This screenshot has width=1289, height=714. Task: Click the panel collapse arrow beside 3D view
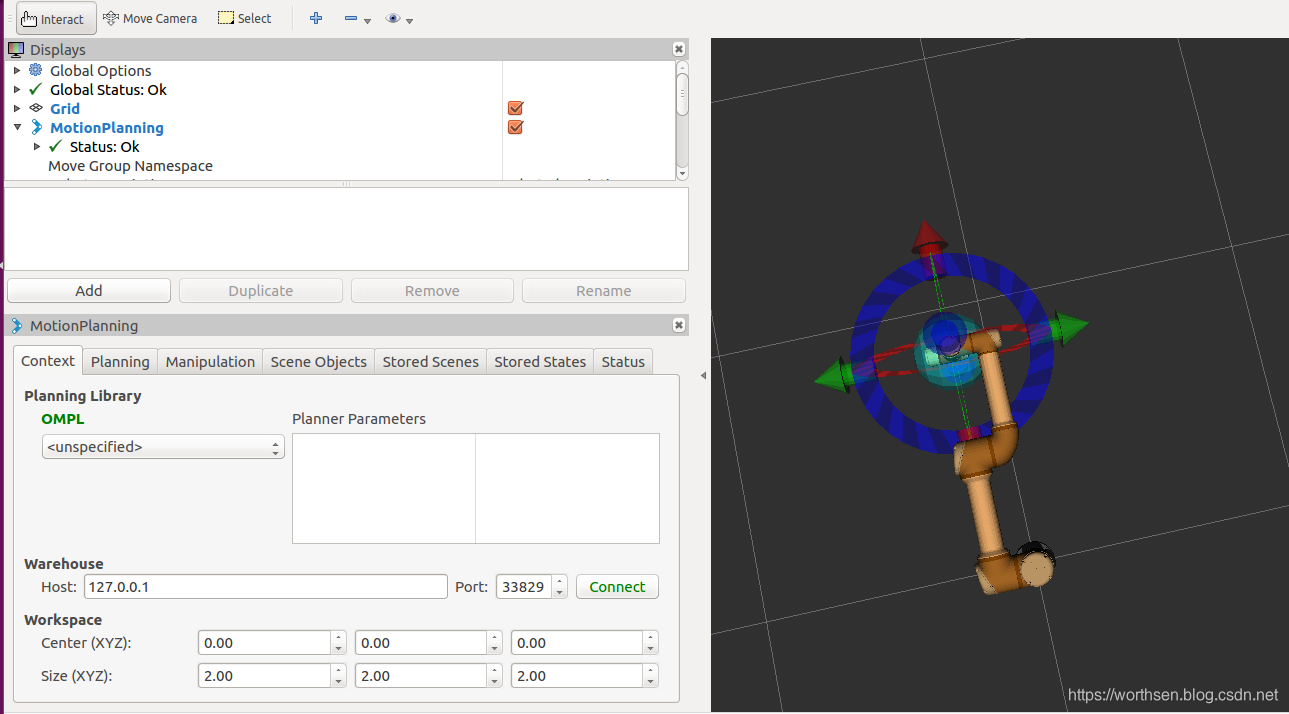tap(703, 375)
